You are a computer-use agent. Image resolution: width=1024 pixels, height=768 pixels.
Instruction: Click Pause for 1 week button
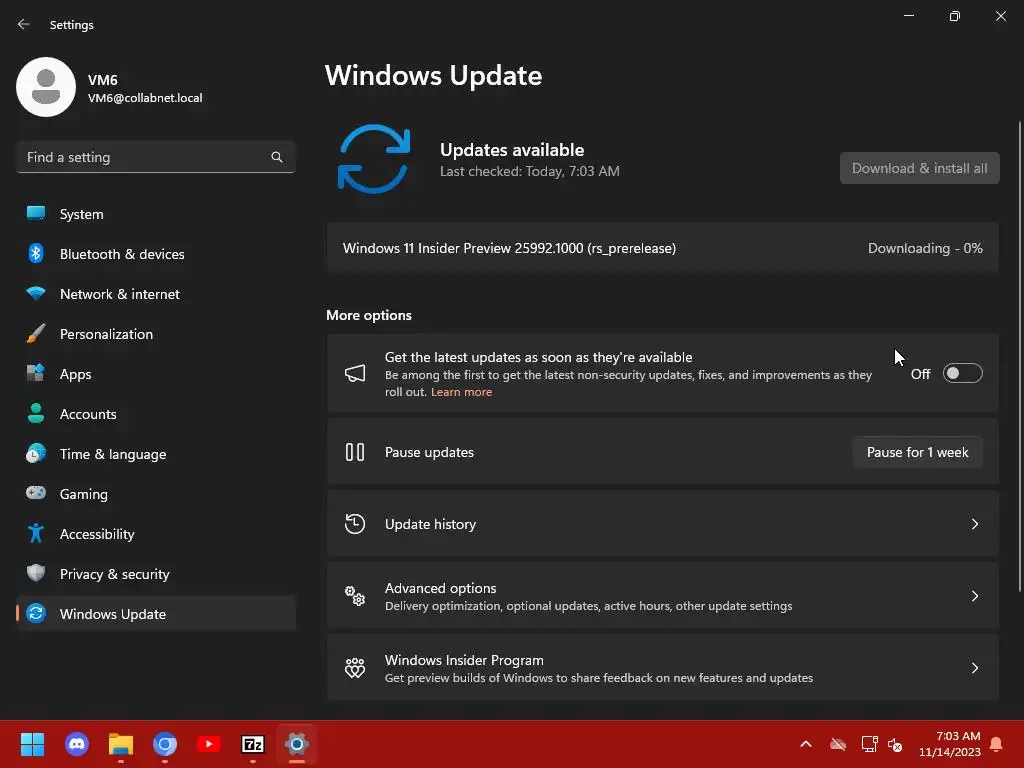click(918, 452)
